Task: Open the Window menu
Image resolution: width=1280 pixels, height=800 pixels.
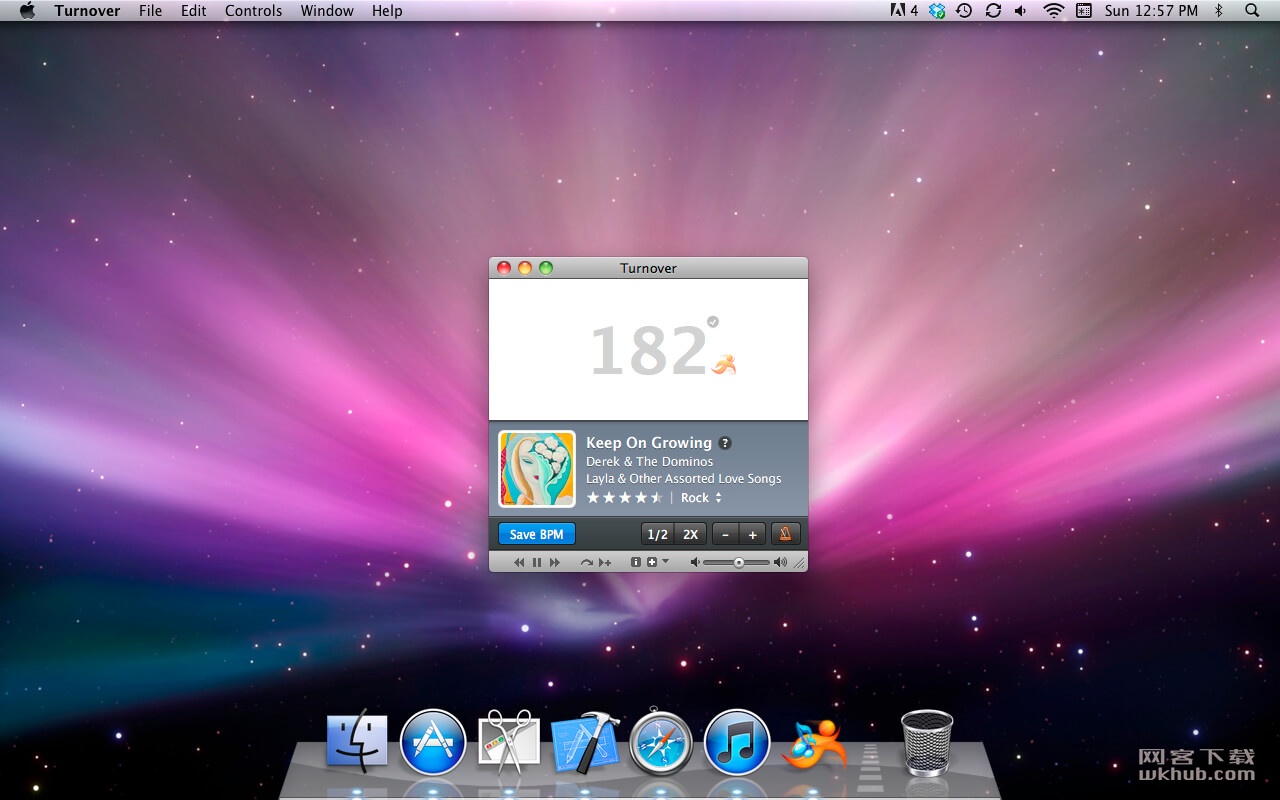Action: [327, 11]
